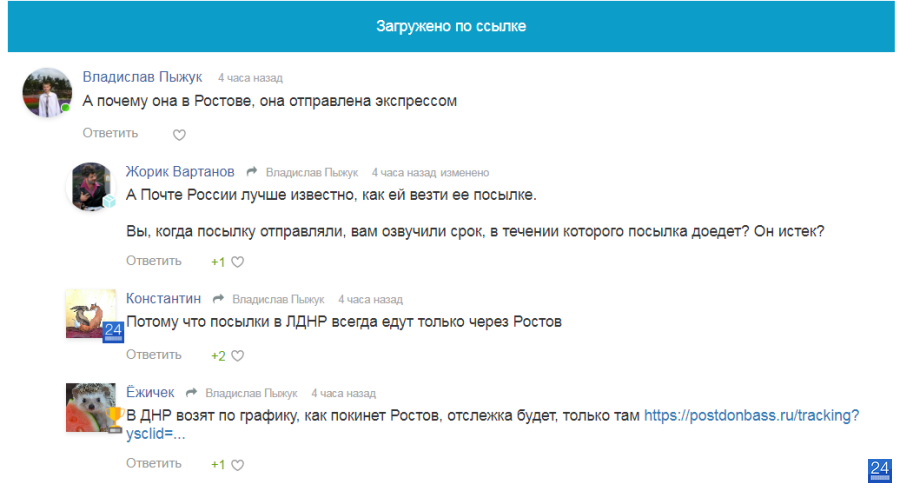Click +1 rating on Ёжичек's reply
The image size is (900, 491).
[x=218, y=465]
